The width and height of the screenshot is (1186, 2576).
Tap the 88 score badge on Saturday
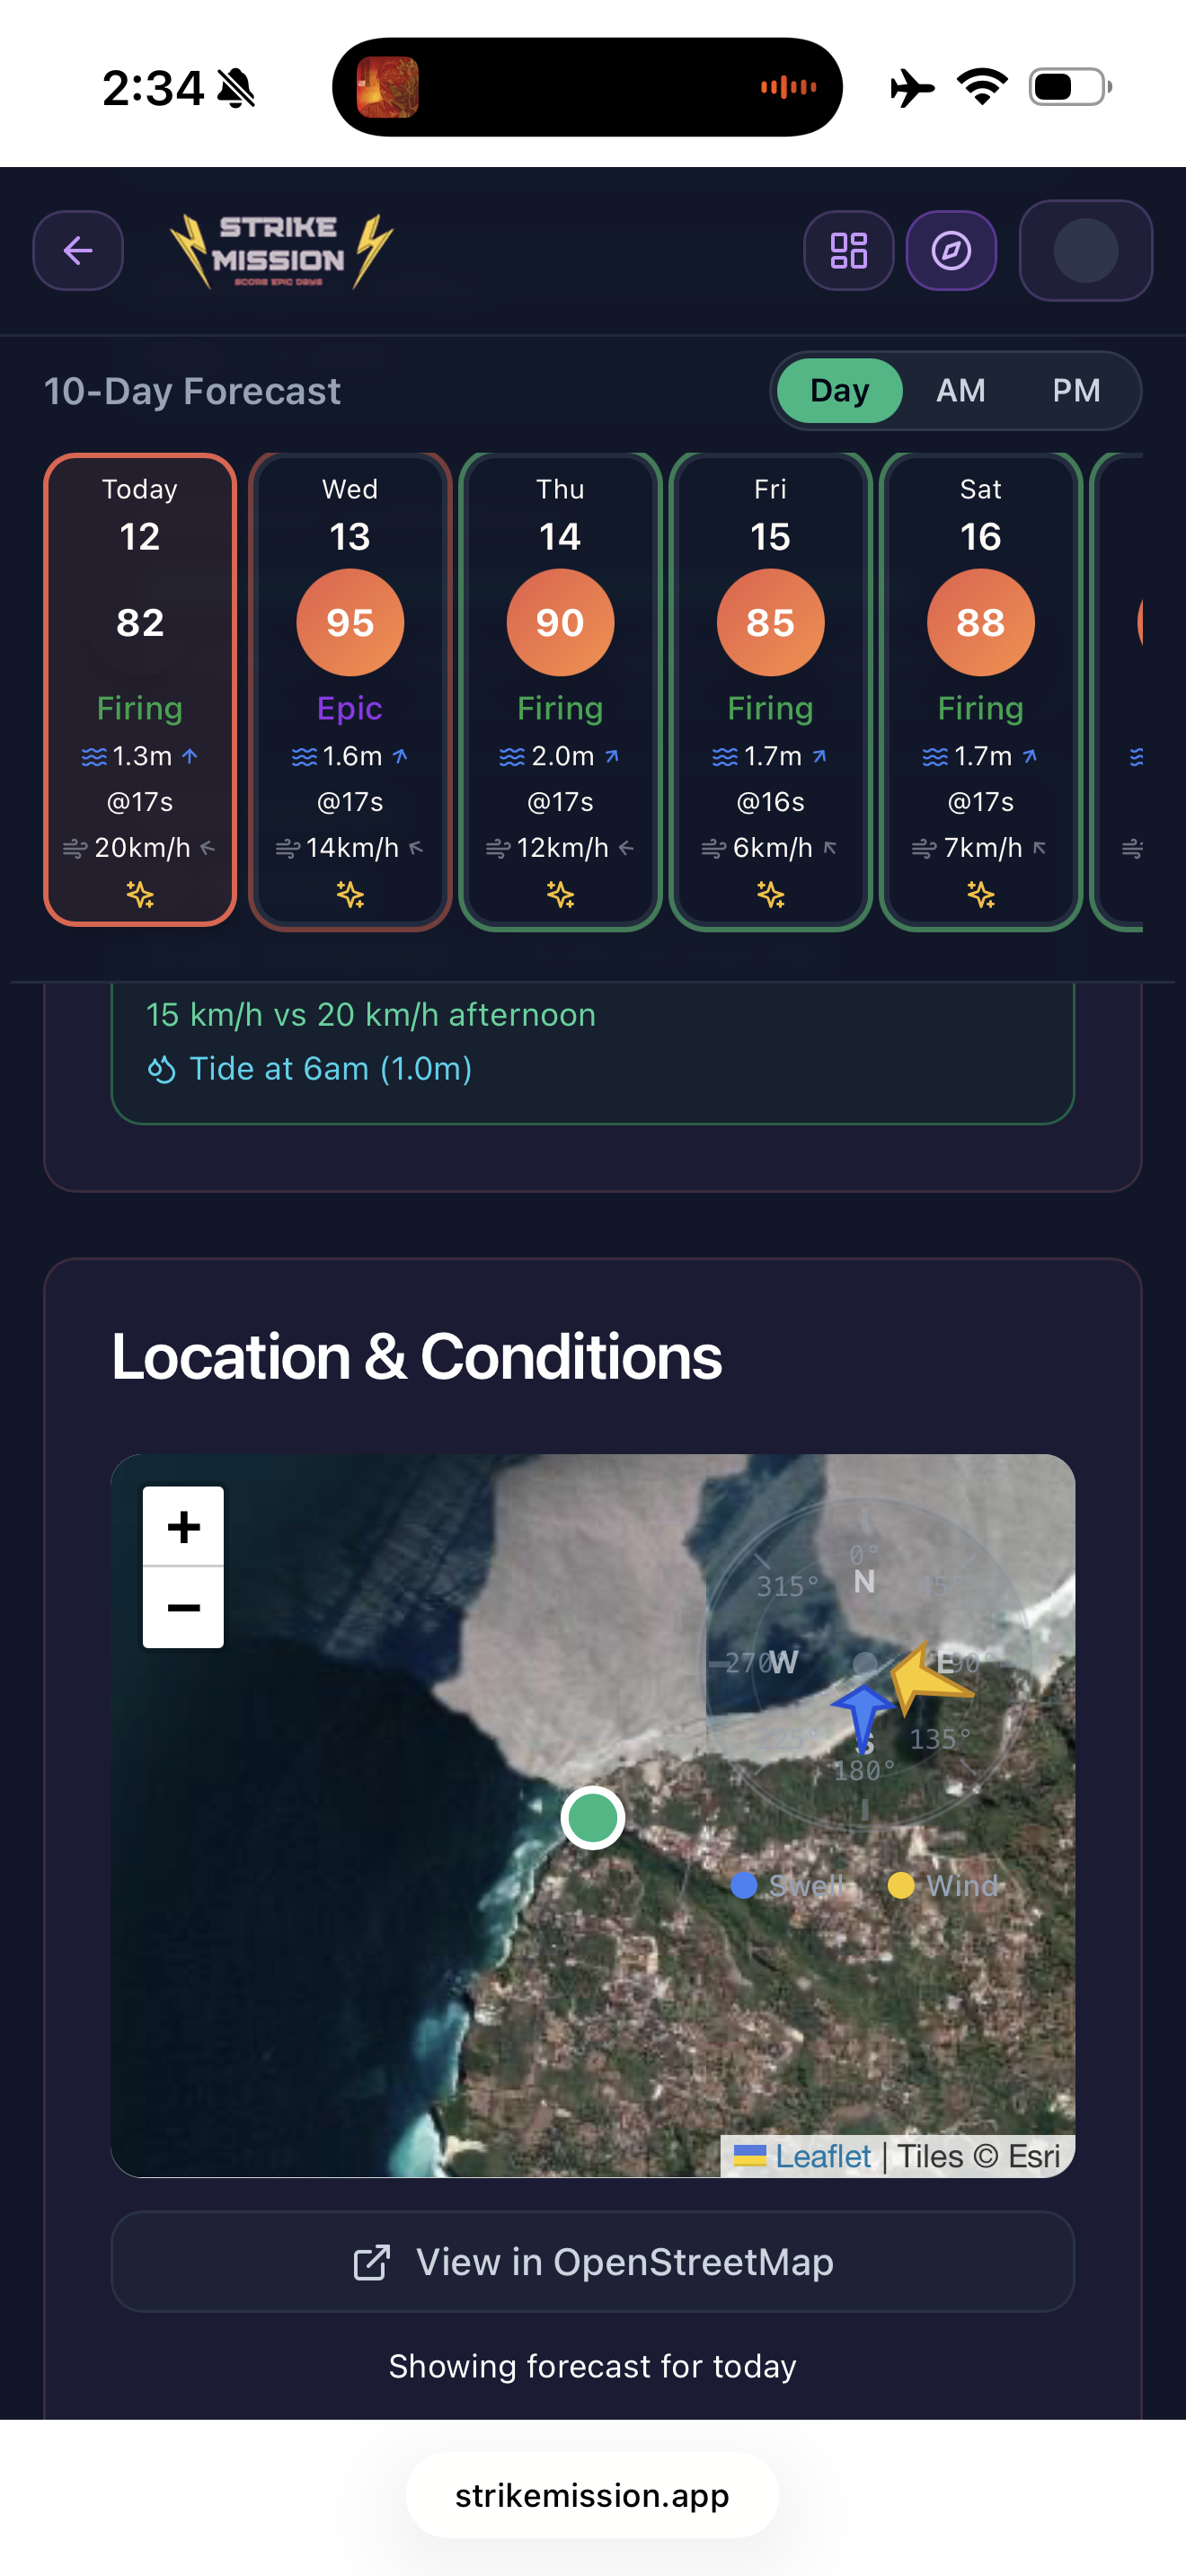(980, 622)
